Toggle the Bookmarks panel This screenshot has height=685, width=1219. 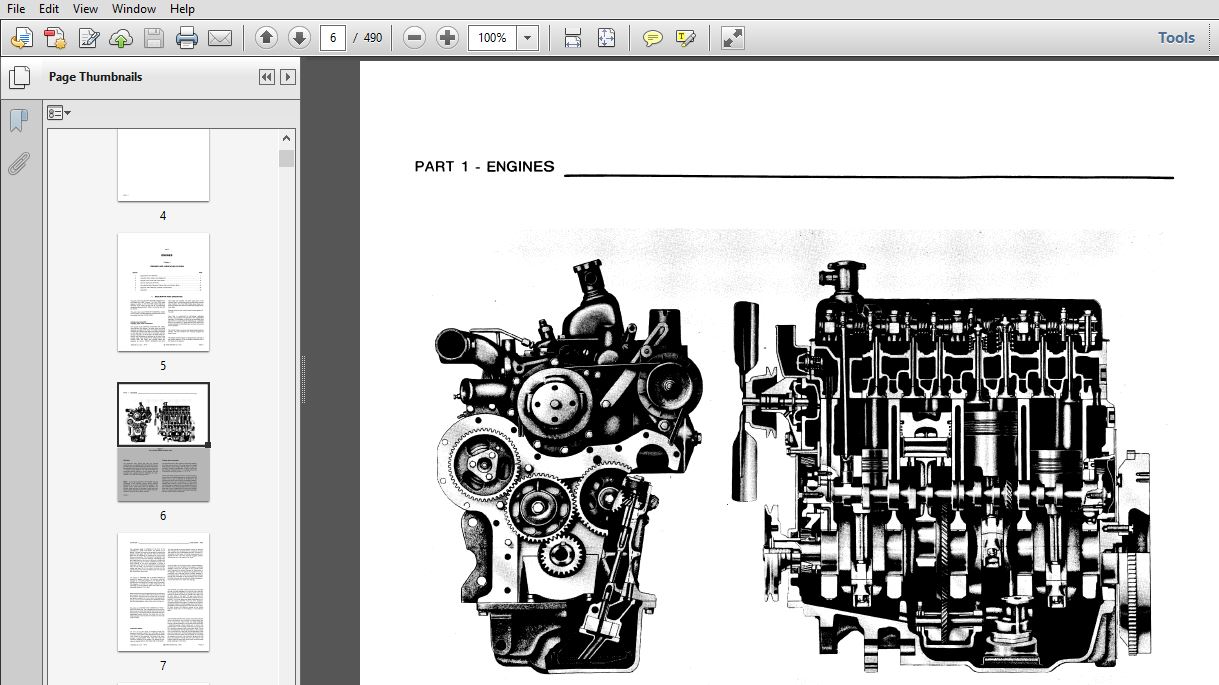(x=18, y=121)
